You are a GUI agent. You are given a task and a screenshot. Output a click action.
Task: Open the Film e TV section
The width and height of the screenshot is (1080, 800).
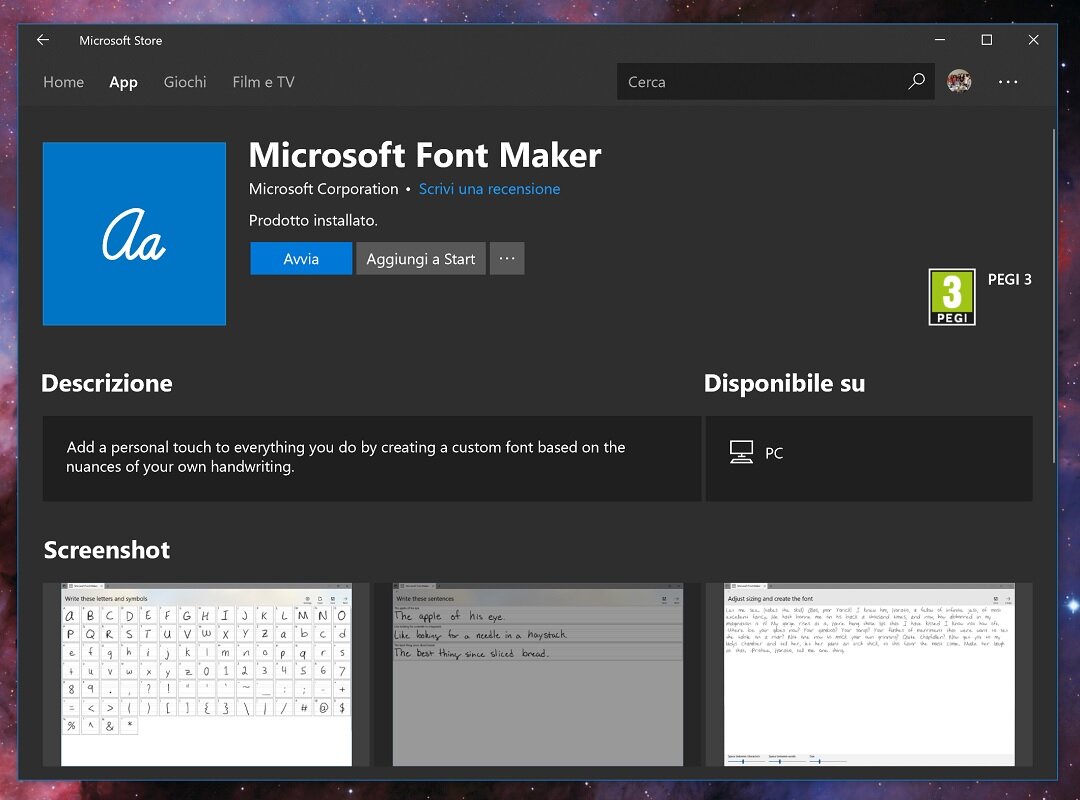263,82
